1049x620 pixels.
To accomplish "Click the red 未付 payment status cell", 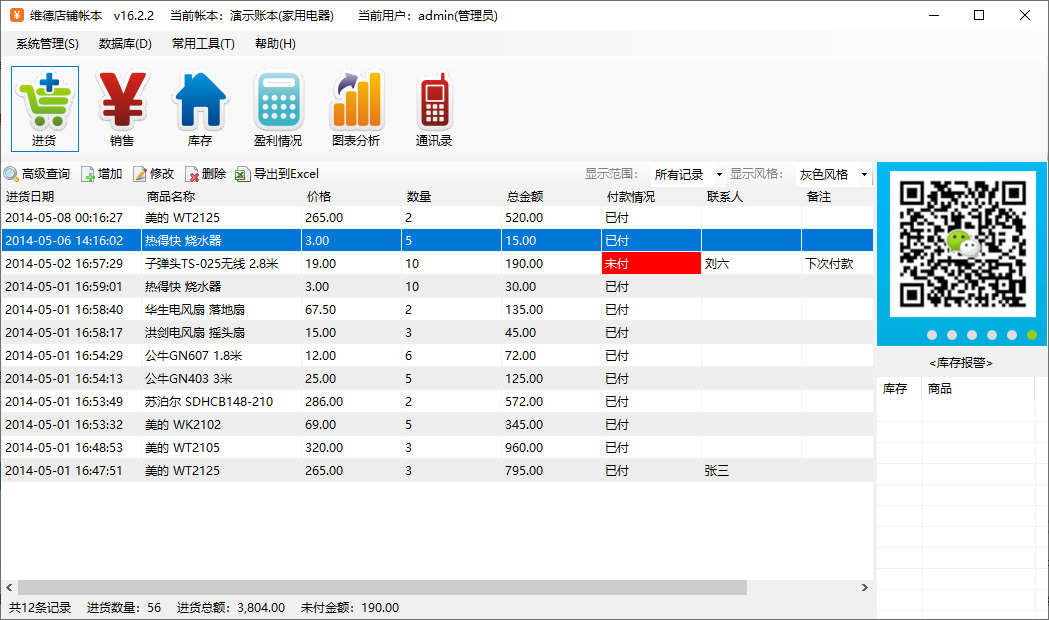I will (x=651, y=264).
